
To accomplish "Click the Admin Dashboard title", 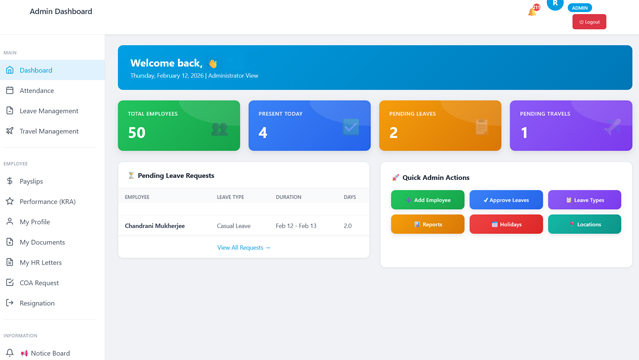I will (x=61, y=11).
